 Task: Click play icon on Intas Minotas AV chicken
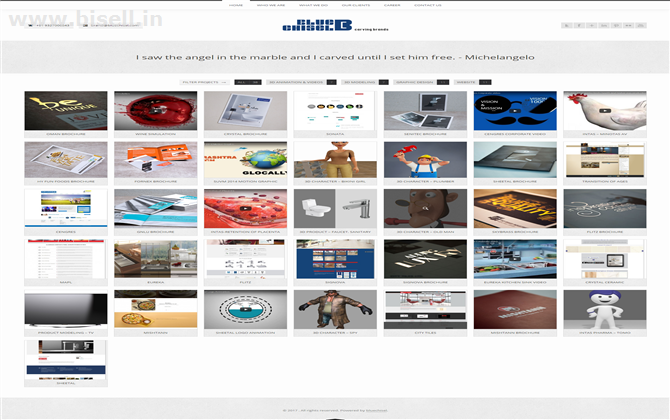pos(605,111)
